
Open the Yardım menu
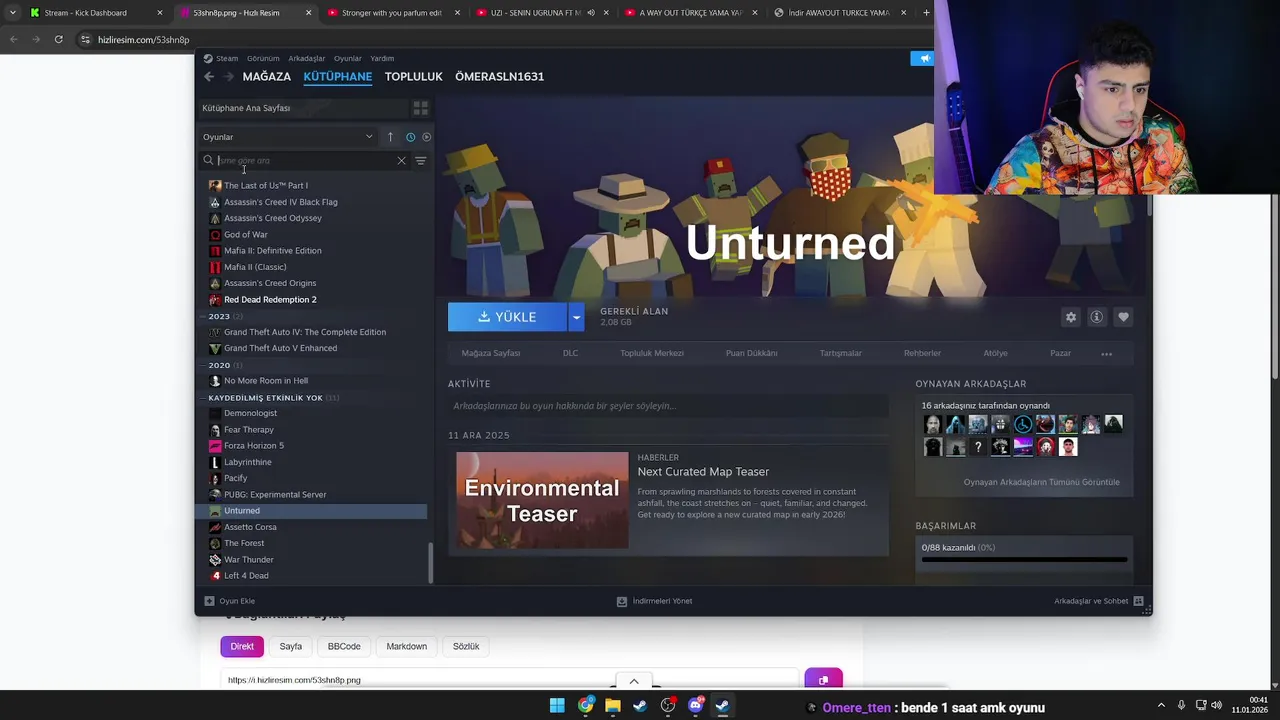(382, 58)
